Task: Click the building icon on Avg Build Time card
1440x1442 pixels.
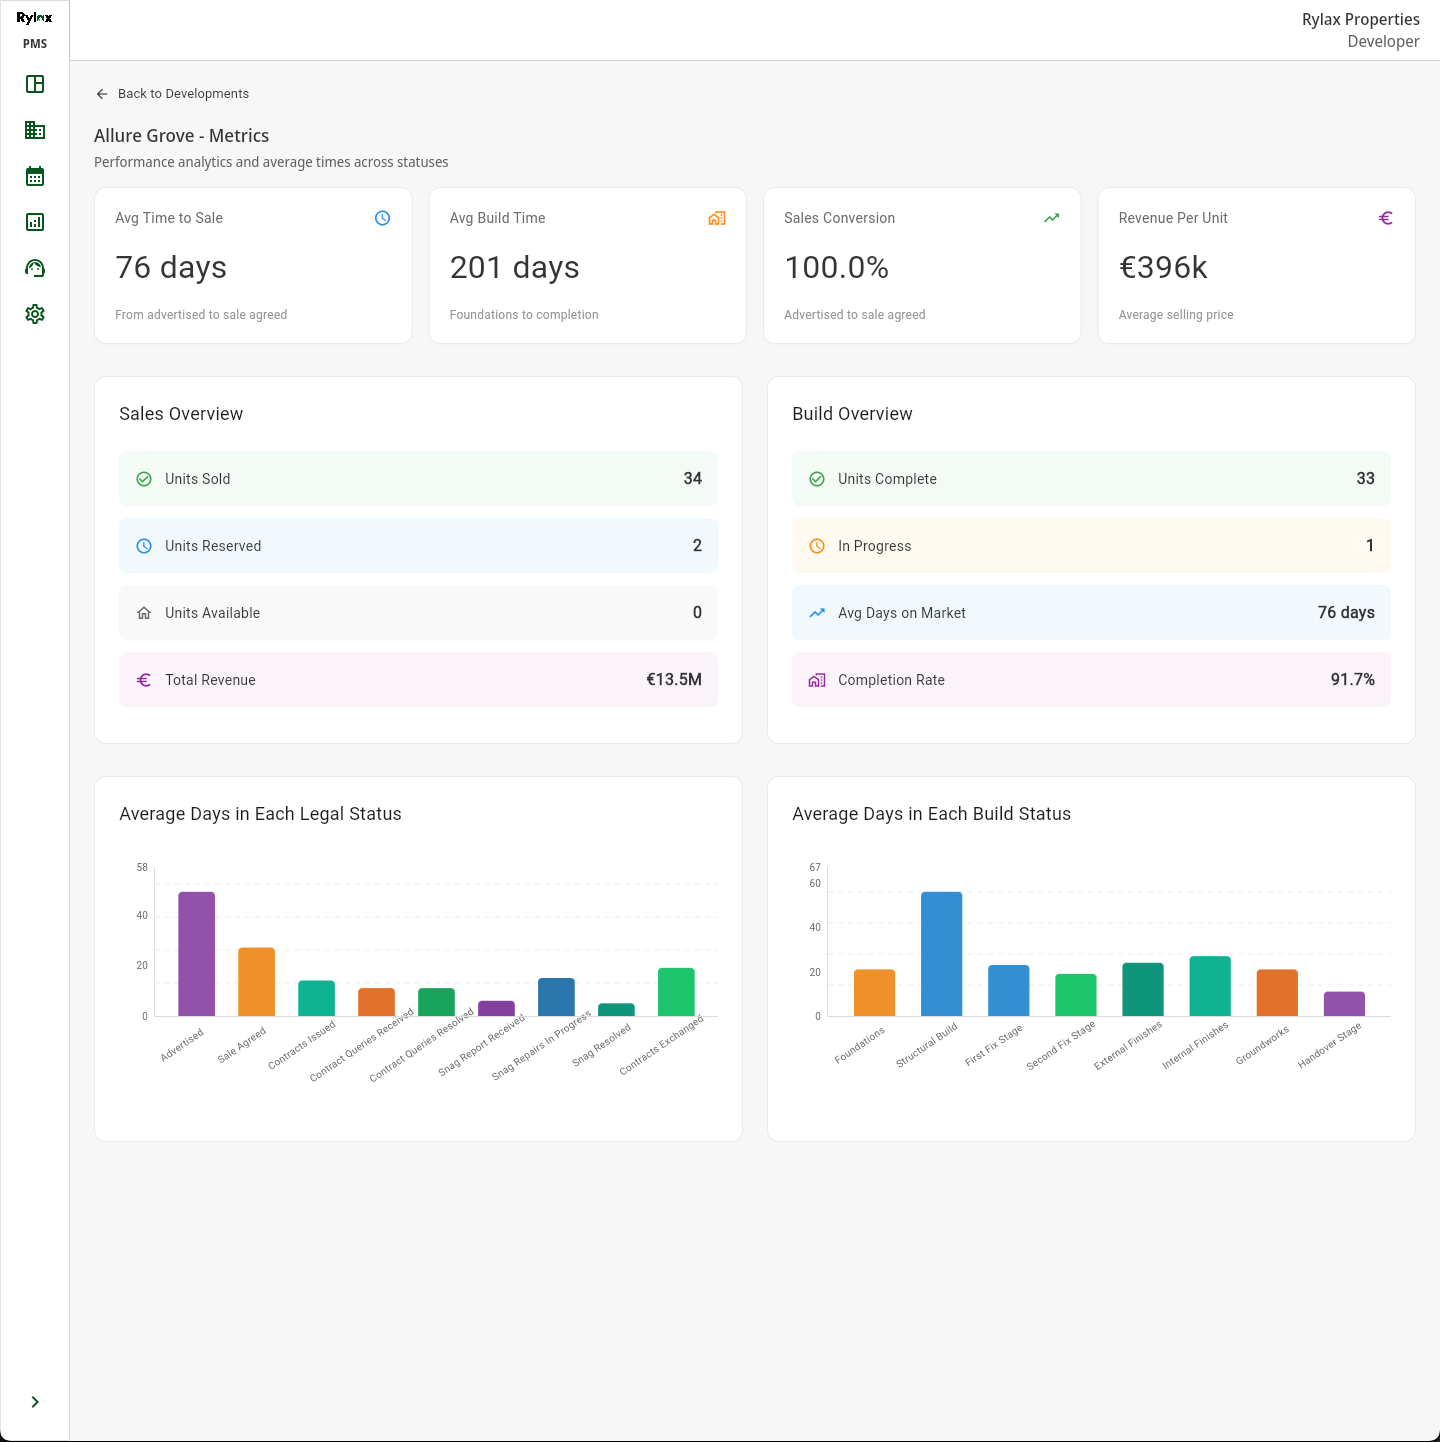Action: point(717,217)
